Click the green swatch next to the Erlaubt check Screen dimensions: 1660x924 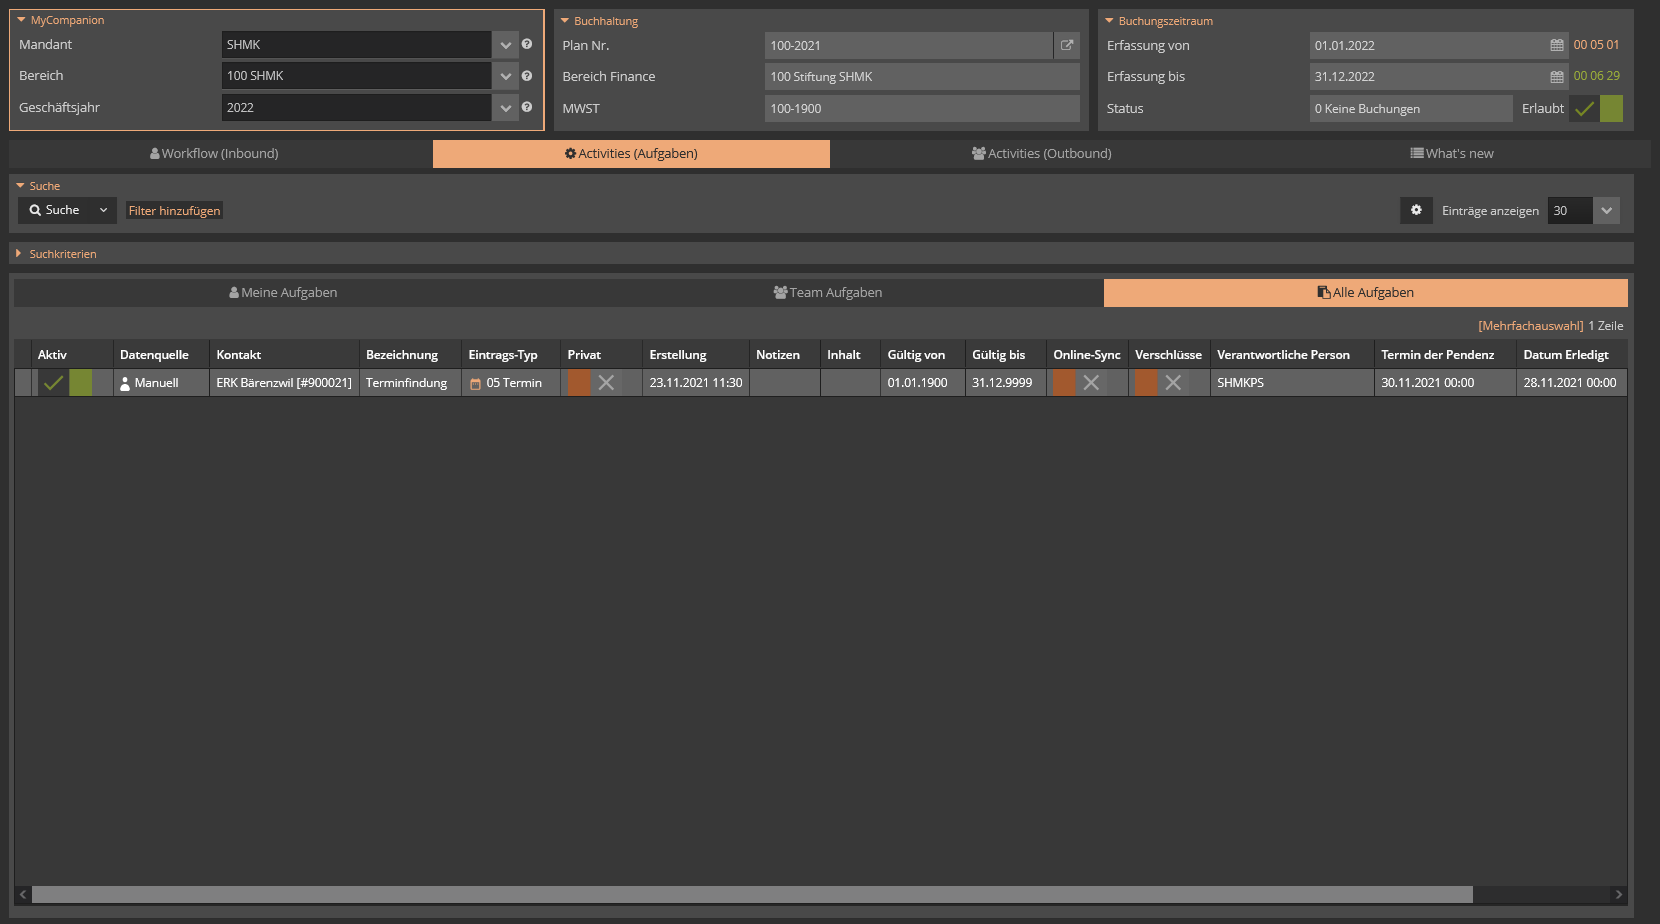tap(1610, 108)
